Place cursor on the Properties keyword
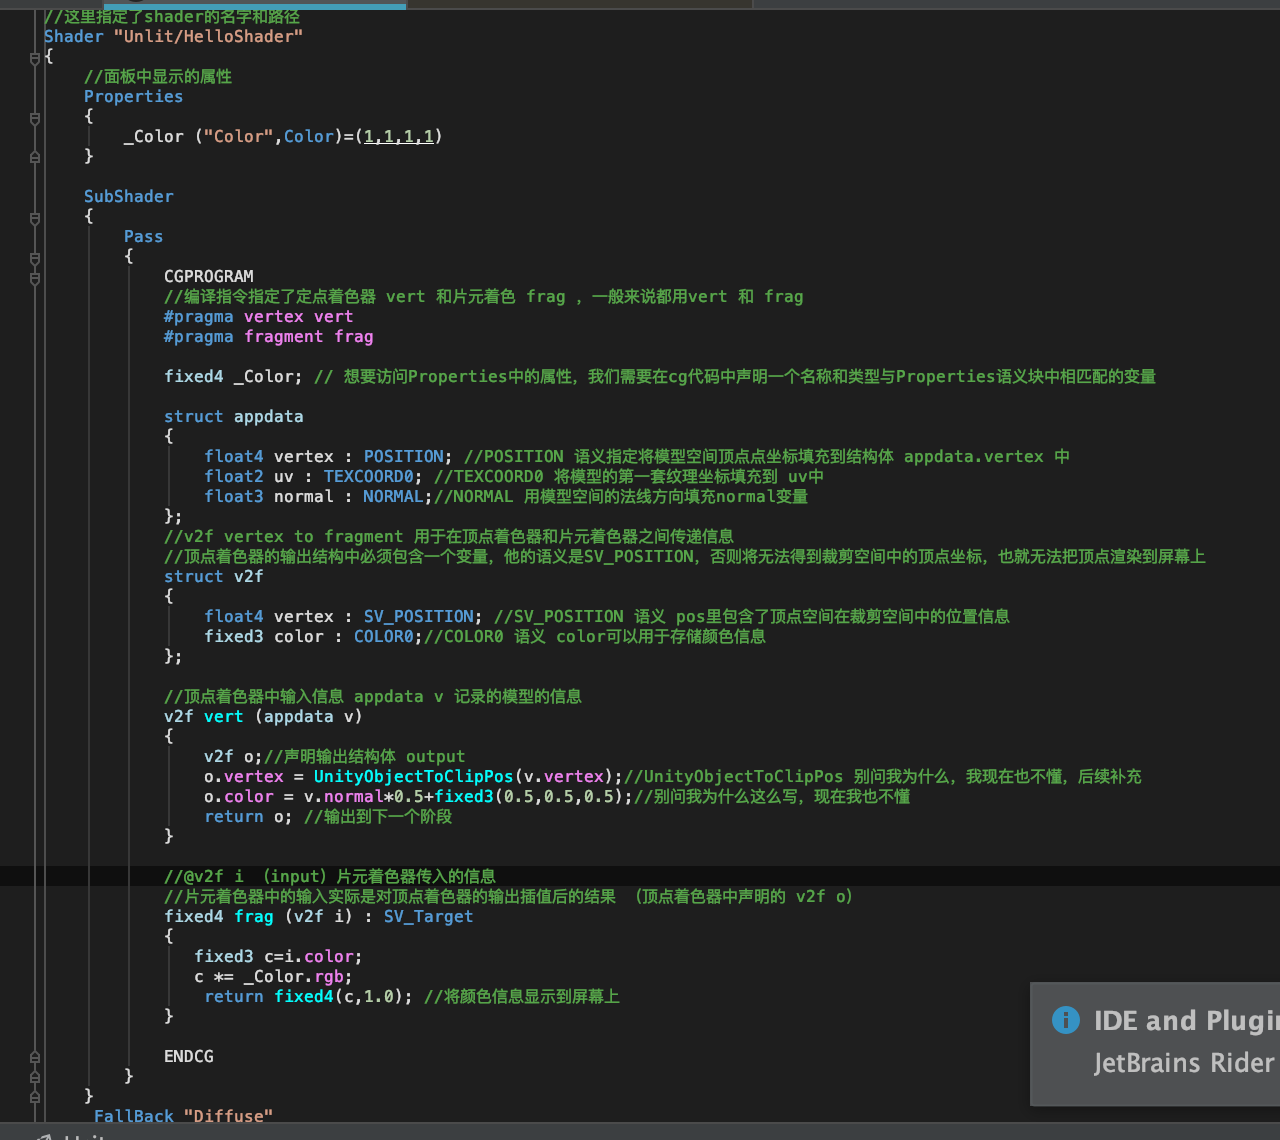 (x=133, y=96)
